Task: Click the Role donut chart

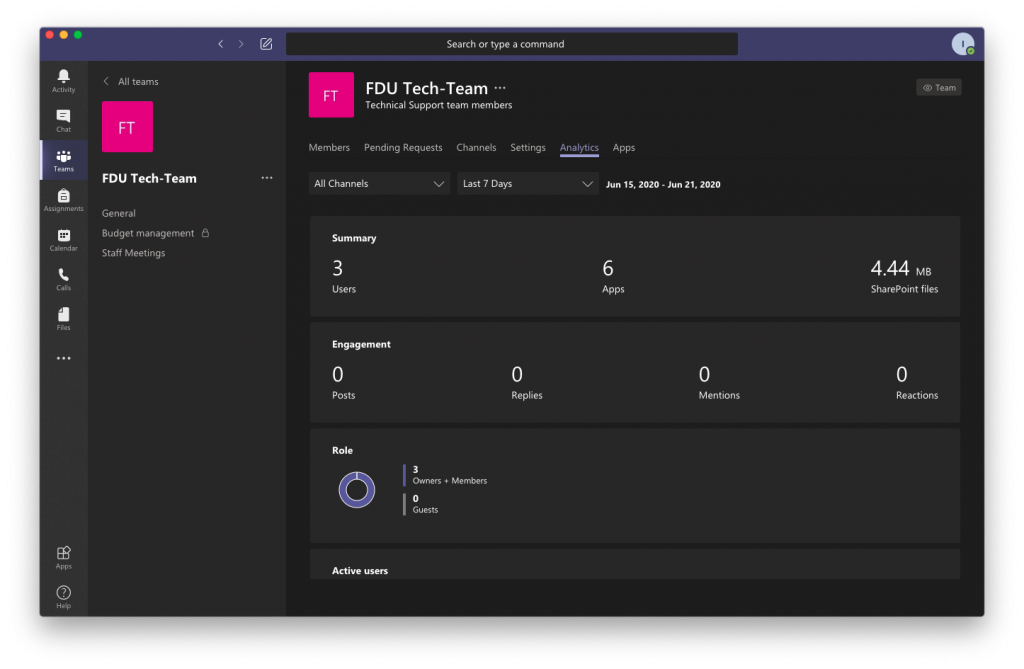Action: tap(357, 489)
